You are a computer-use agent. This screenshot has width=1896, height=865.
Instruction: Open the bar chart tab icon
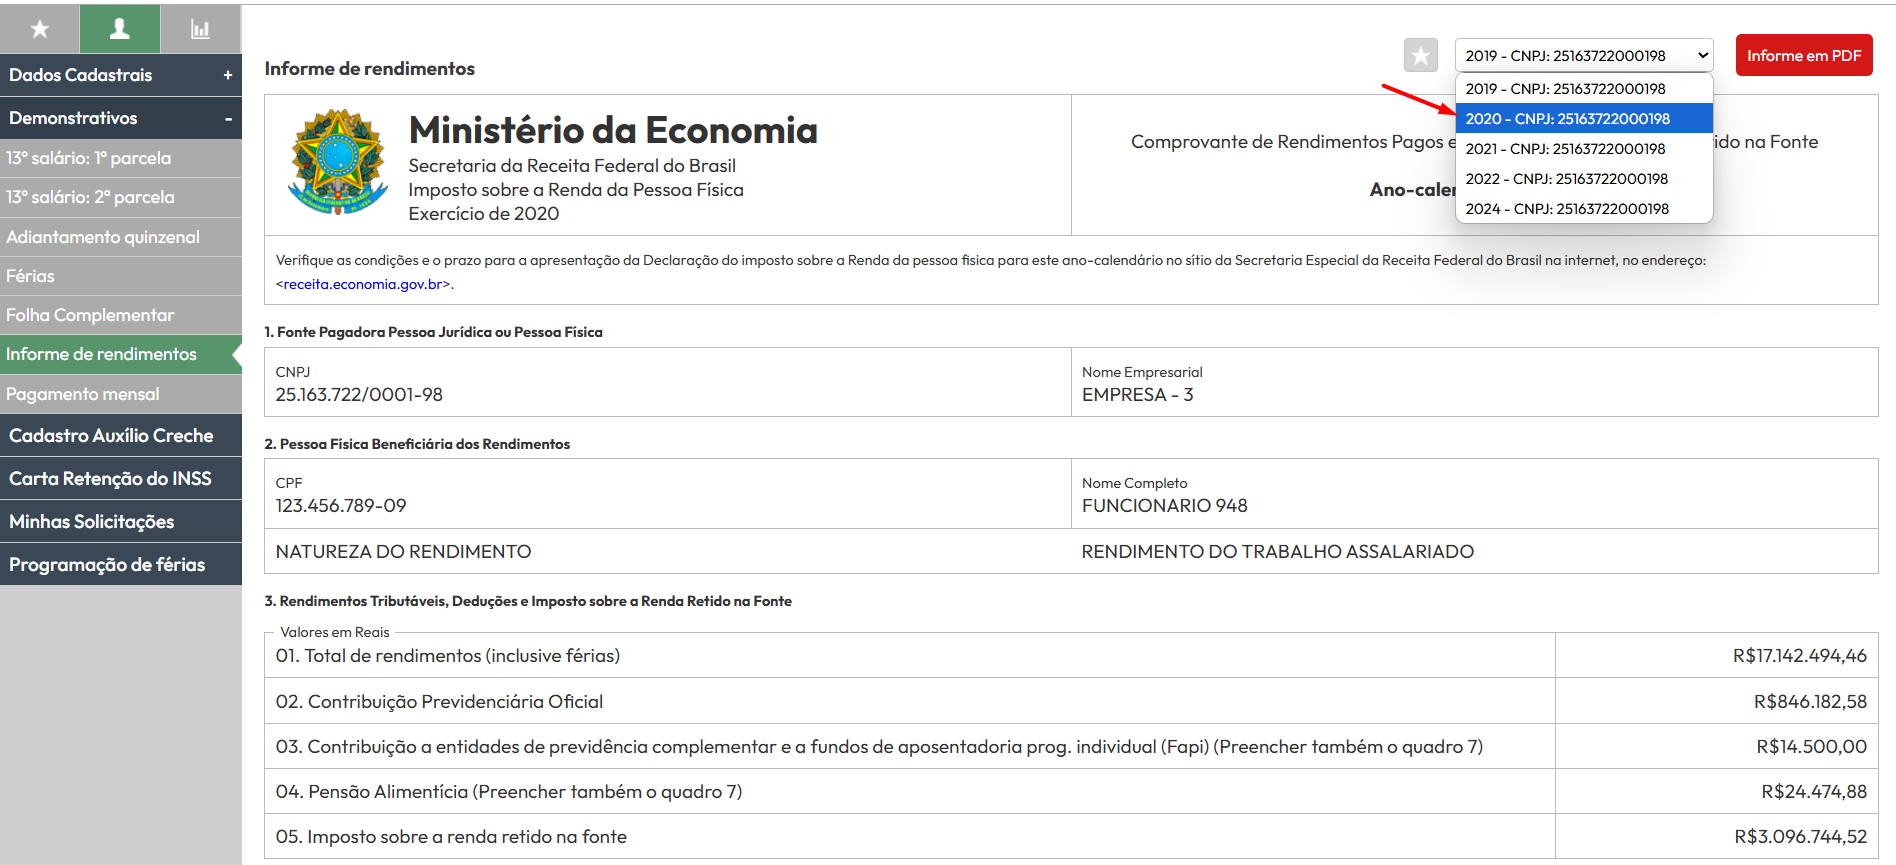[201, 29]
